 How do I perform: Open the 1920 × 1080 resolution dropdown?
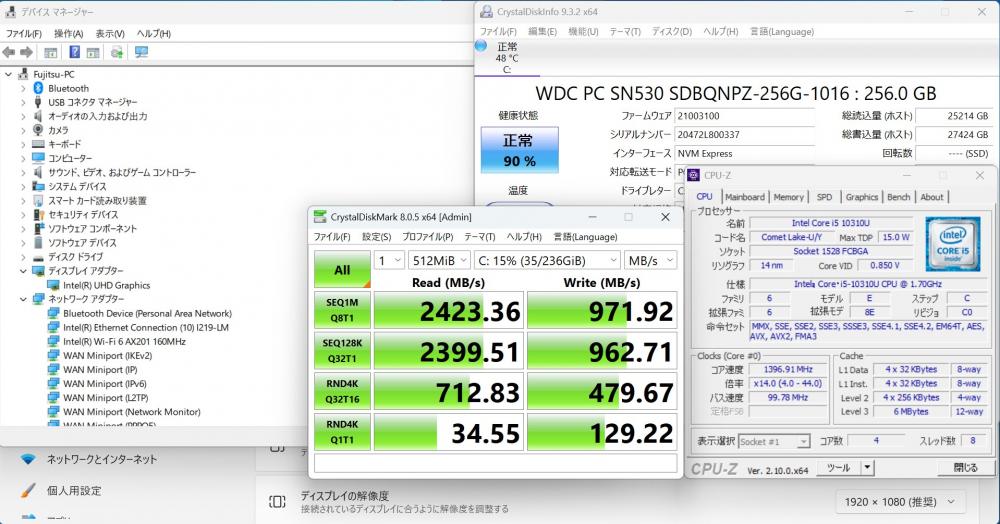coord(900,502)
